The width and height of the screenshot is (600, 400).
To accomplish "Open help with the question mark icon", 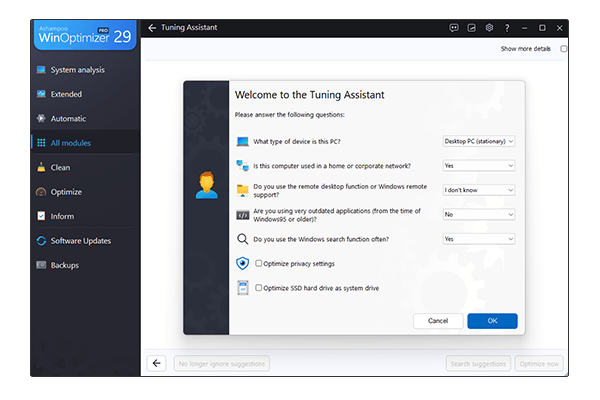I will [507, 28].
